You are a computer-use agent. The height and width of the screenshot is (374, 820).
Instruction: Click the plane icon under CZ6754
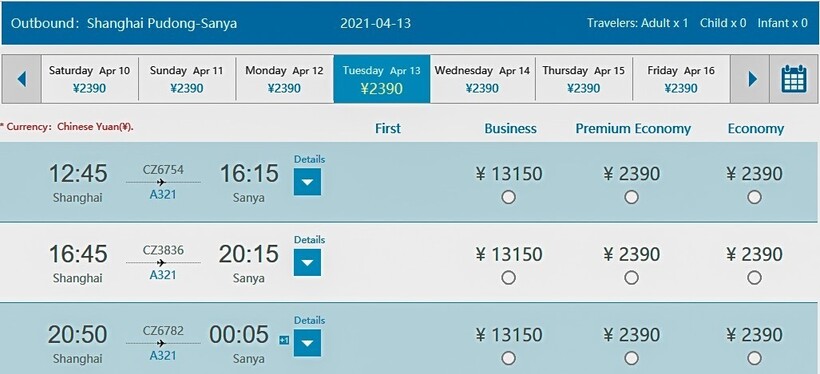coord(161,182)
